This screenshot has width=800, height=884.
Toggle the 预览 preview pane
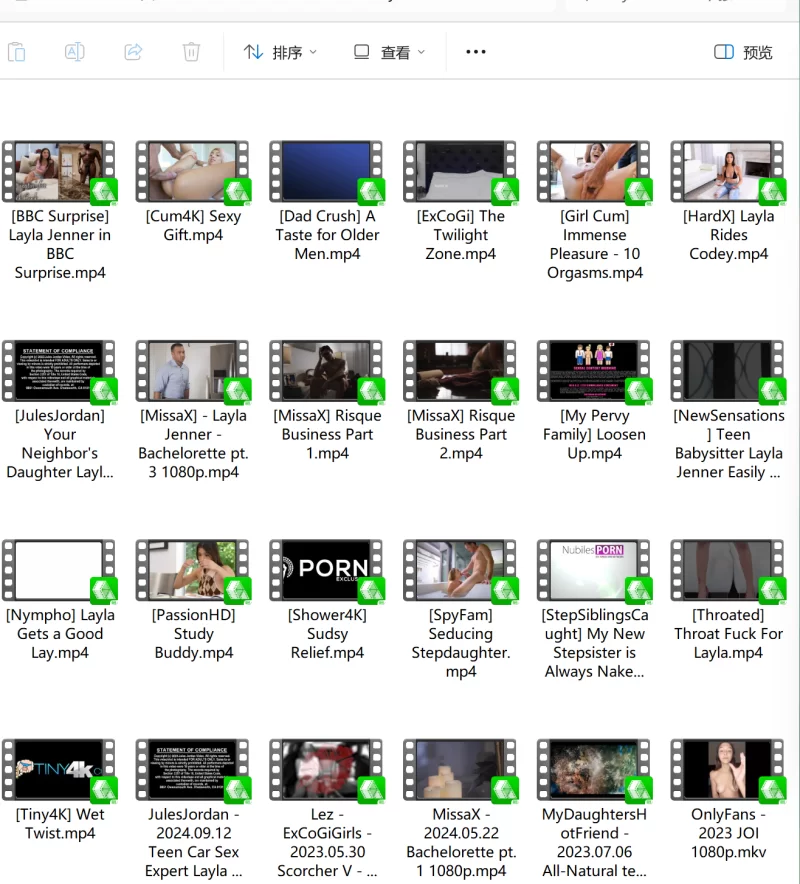point(743,52)
